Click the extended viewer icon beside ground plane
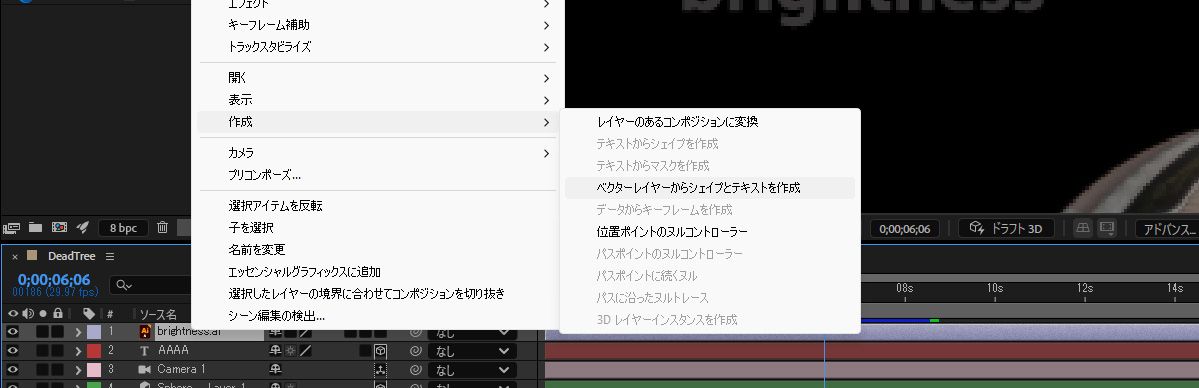 tap(1106, 228)
